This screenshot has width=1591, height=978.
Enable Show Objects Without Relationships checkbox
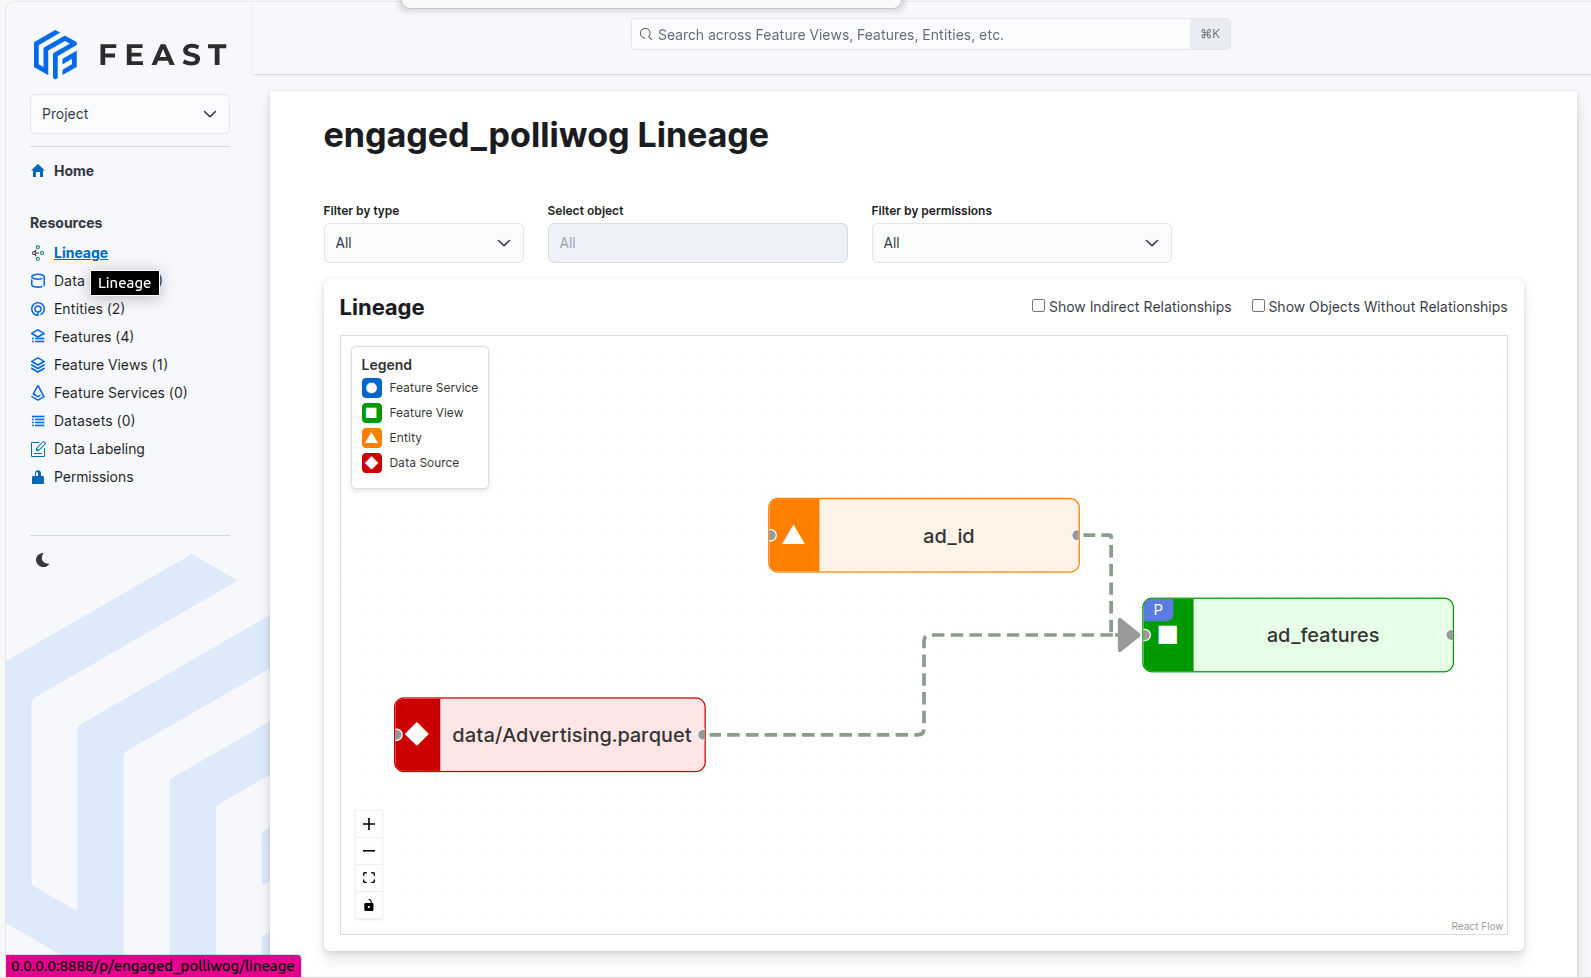(x=1258, y=306)
